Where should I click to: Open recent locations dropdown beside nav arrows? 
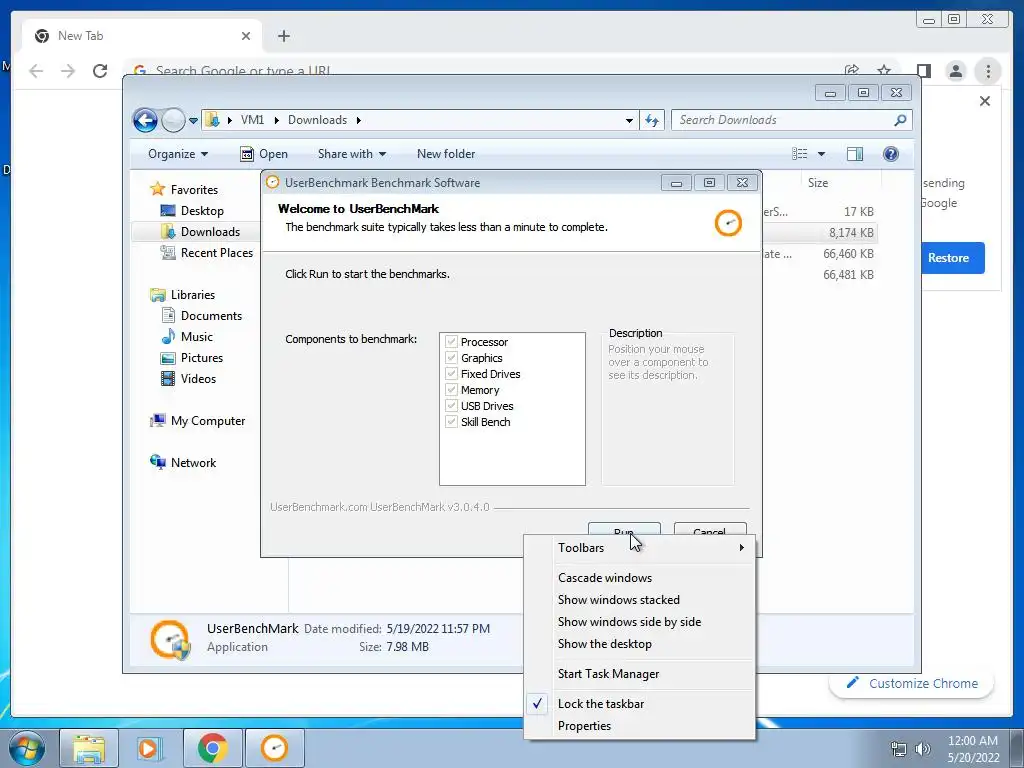click(193, 120)
